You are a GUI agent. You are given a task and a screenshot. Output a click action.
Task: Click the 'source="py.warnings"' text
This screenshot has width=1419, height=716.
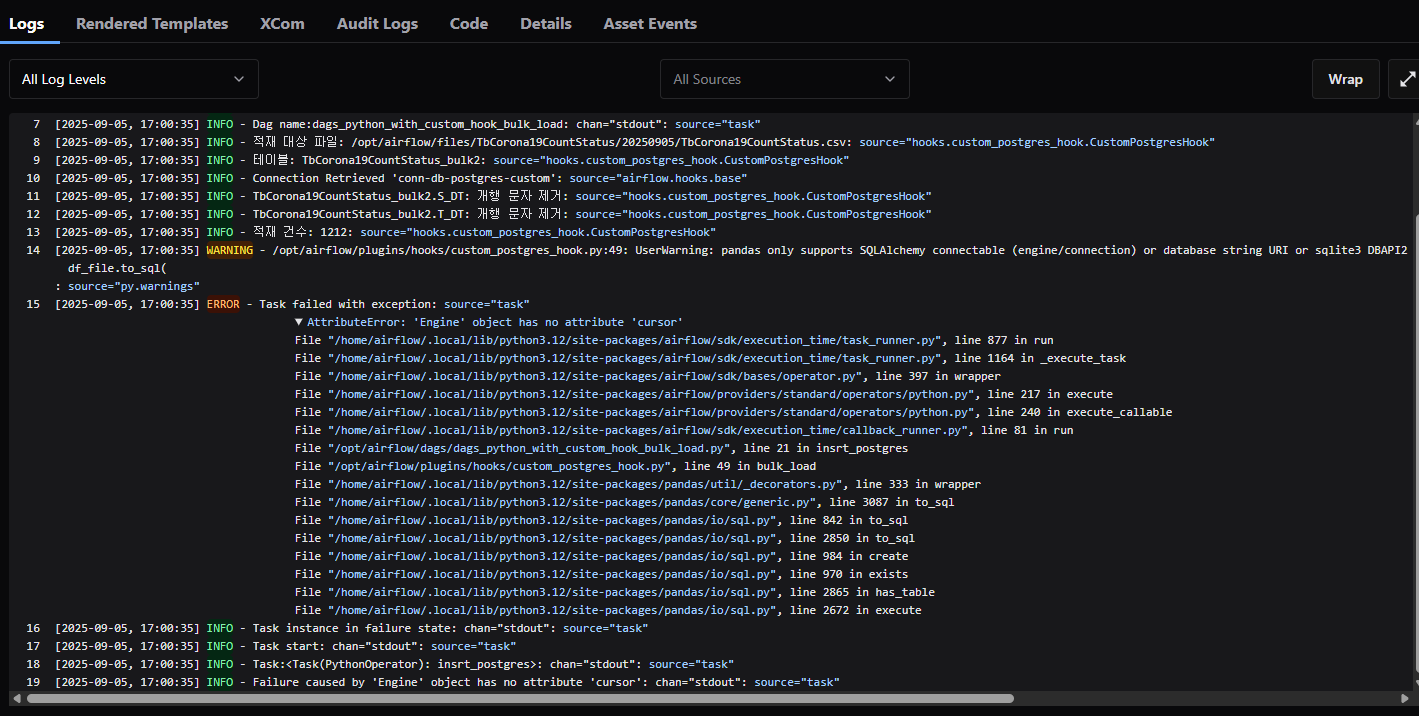(x=134, y=286)
